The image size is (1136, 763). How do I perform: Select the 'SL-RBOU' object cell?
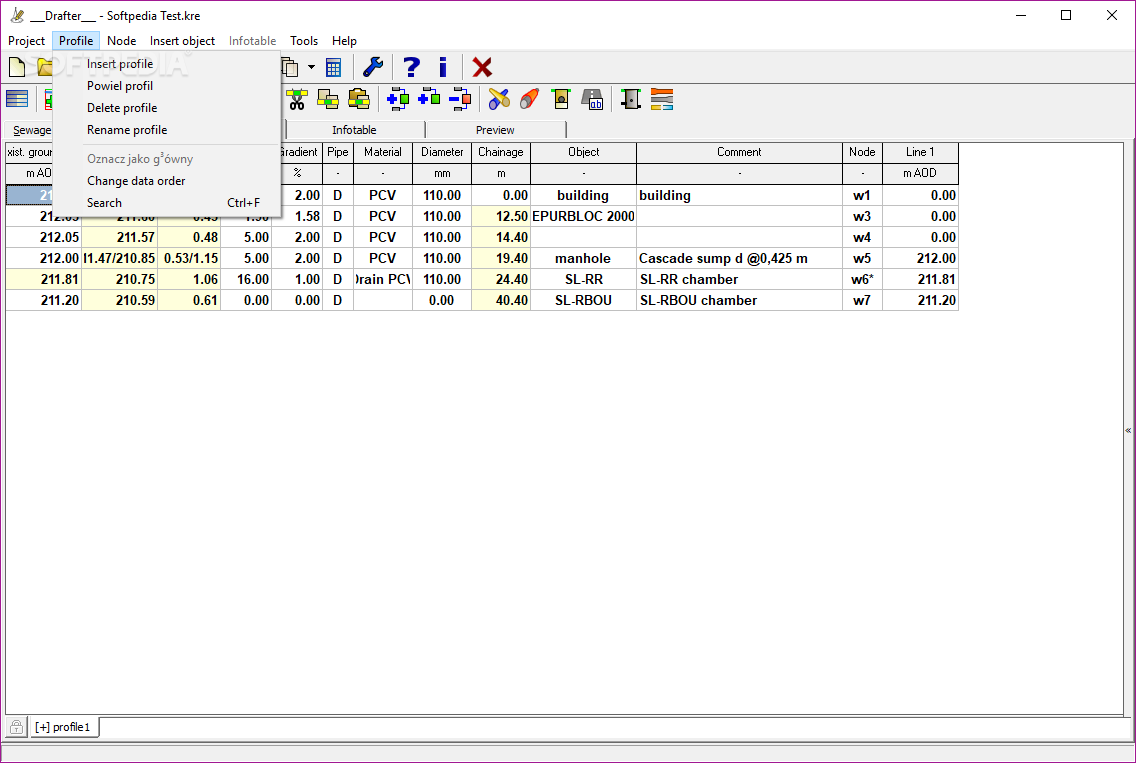point(583,300)
